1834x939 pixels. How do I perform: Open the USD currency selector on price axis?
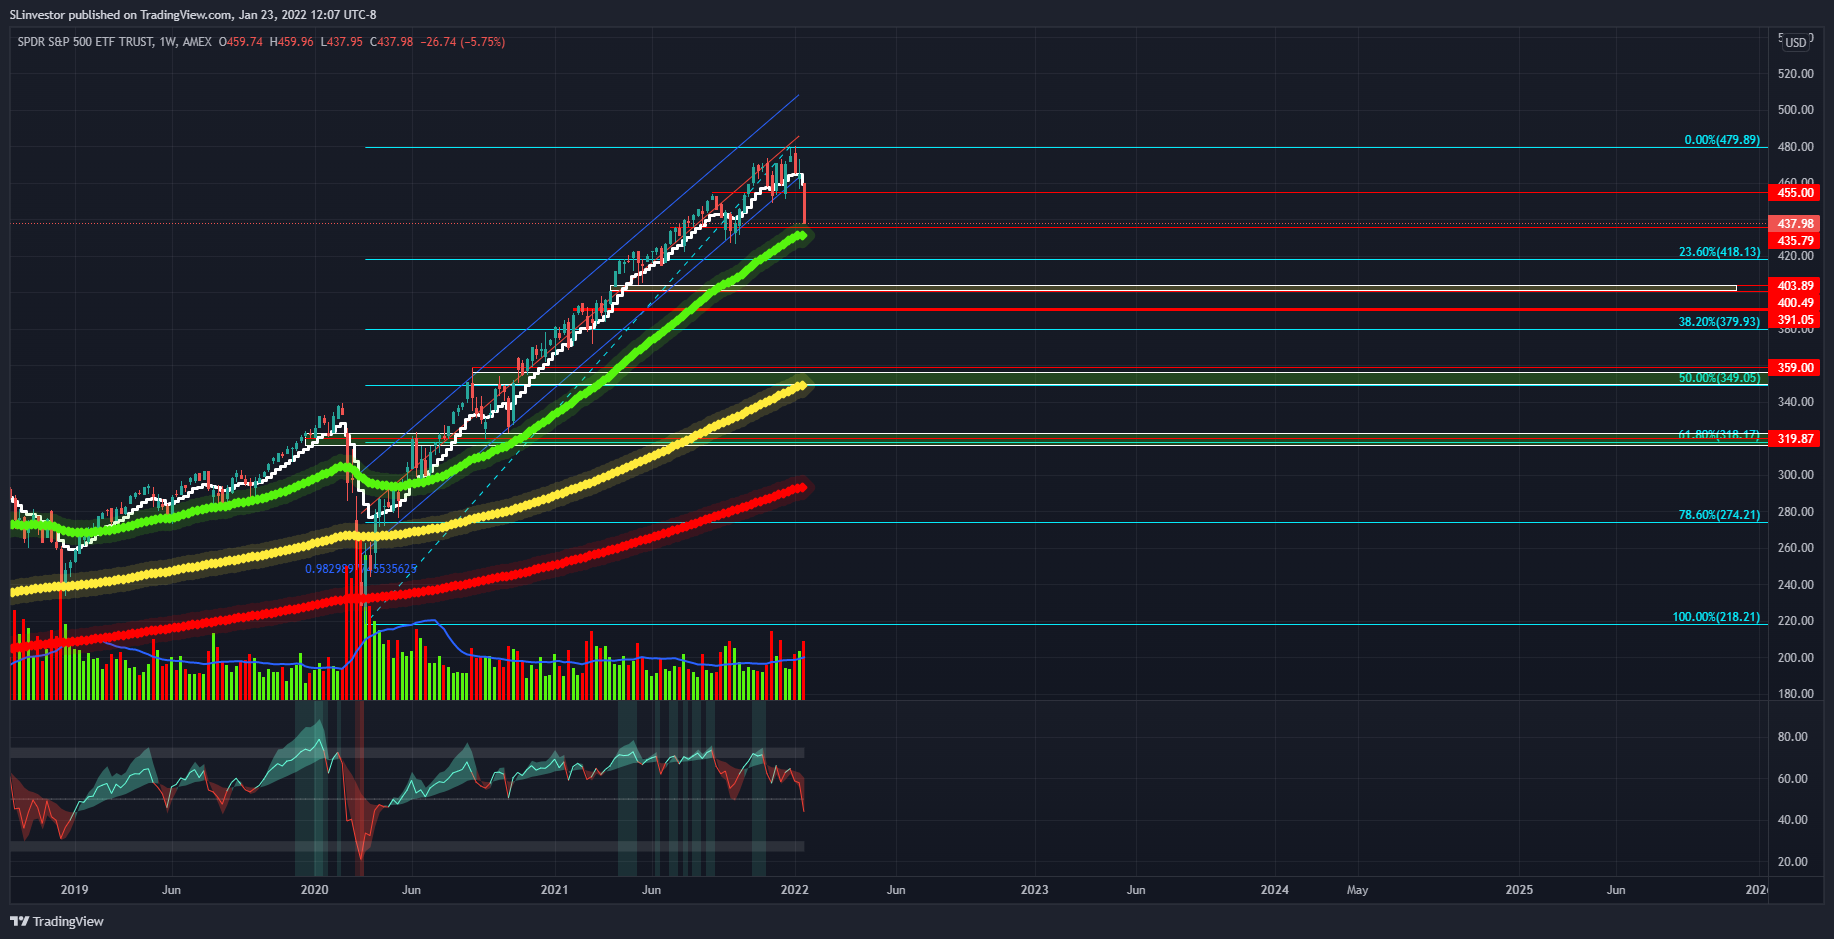(x=1796, y=42)
